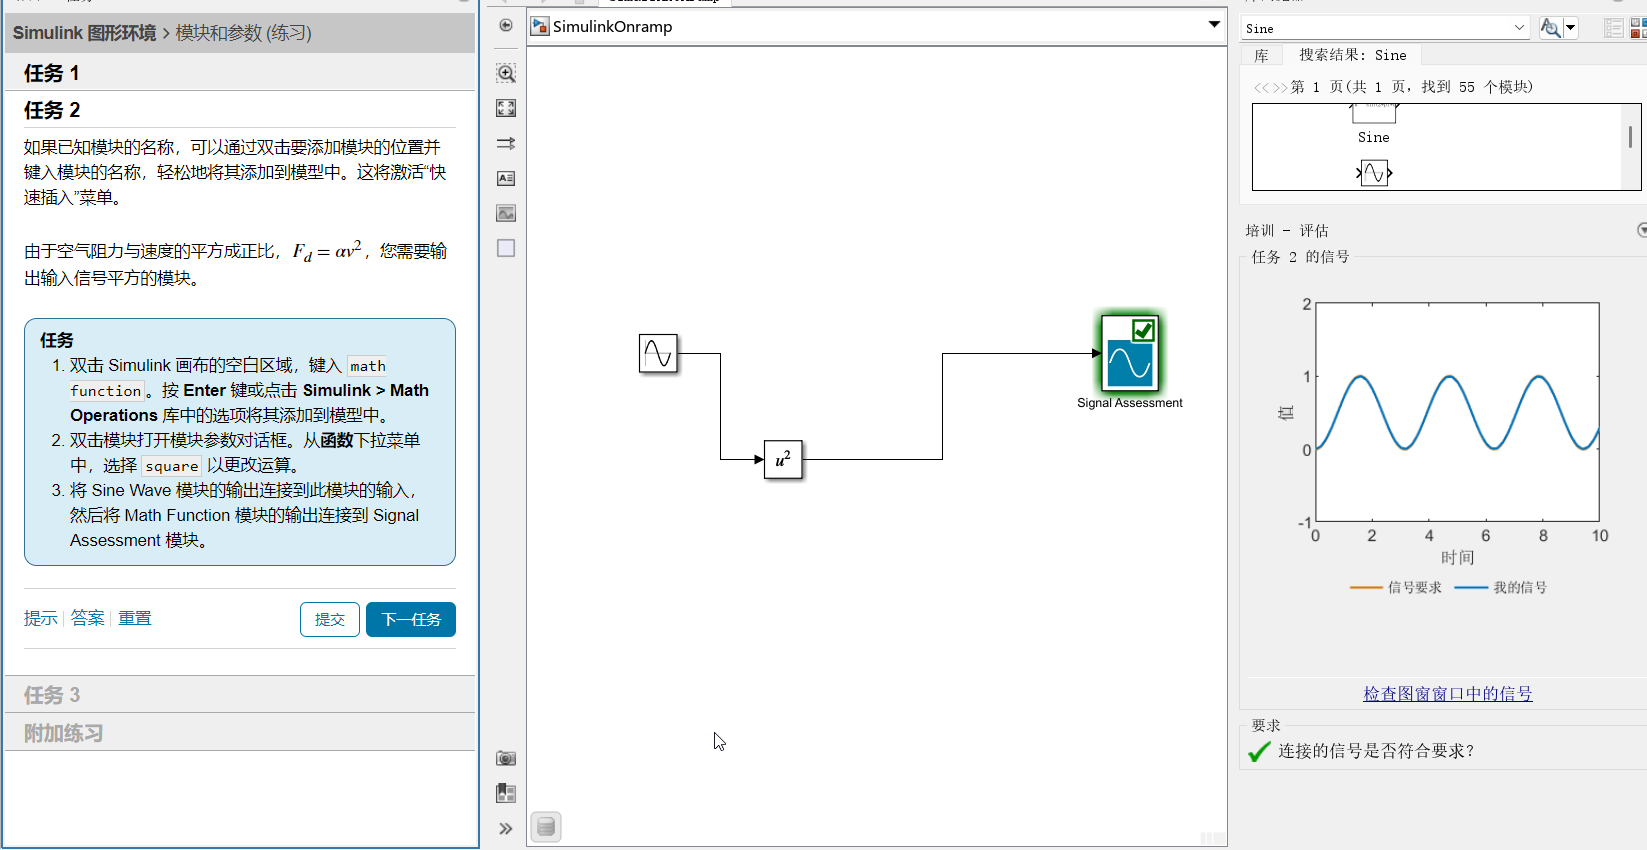
Task: Click the library search magnifier icon
Action: coord(1549,28)
